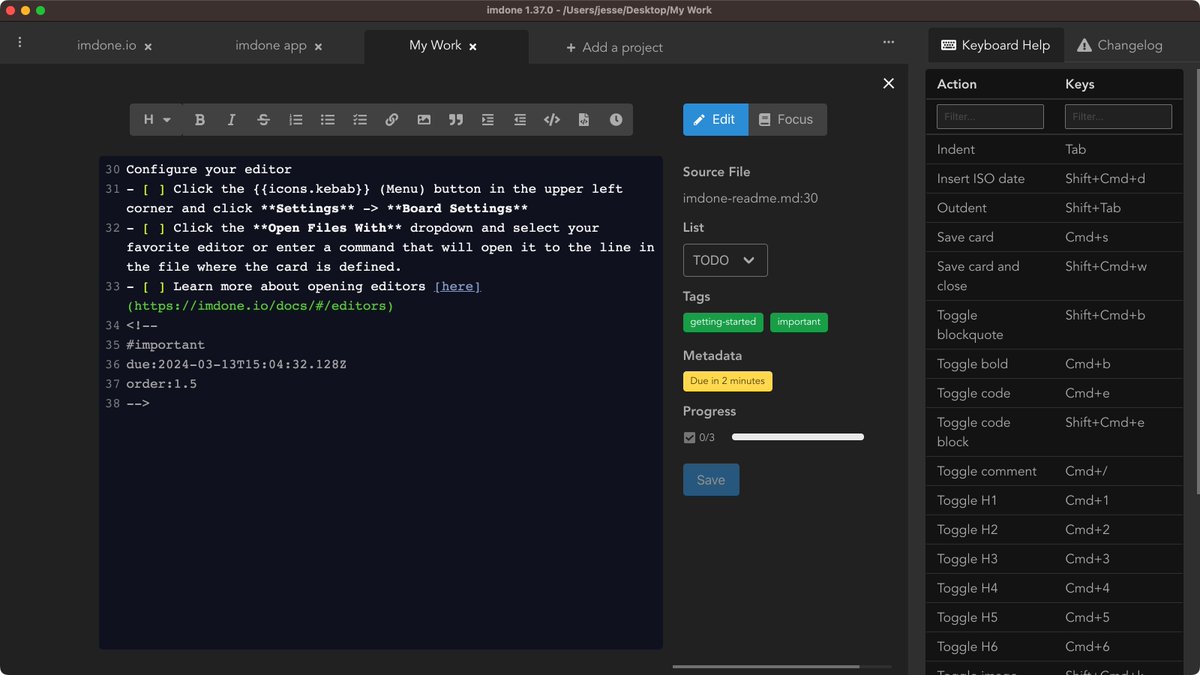The image size is (1200, 675).
Task: Click the checkbox brackets on line 33
Action: 153,287
